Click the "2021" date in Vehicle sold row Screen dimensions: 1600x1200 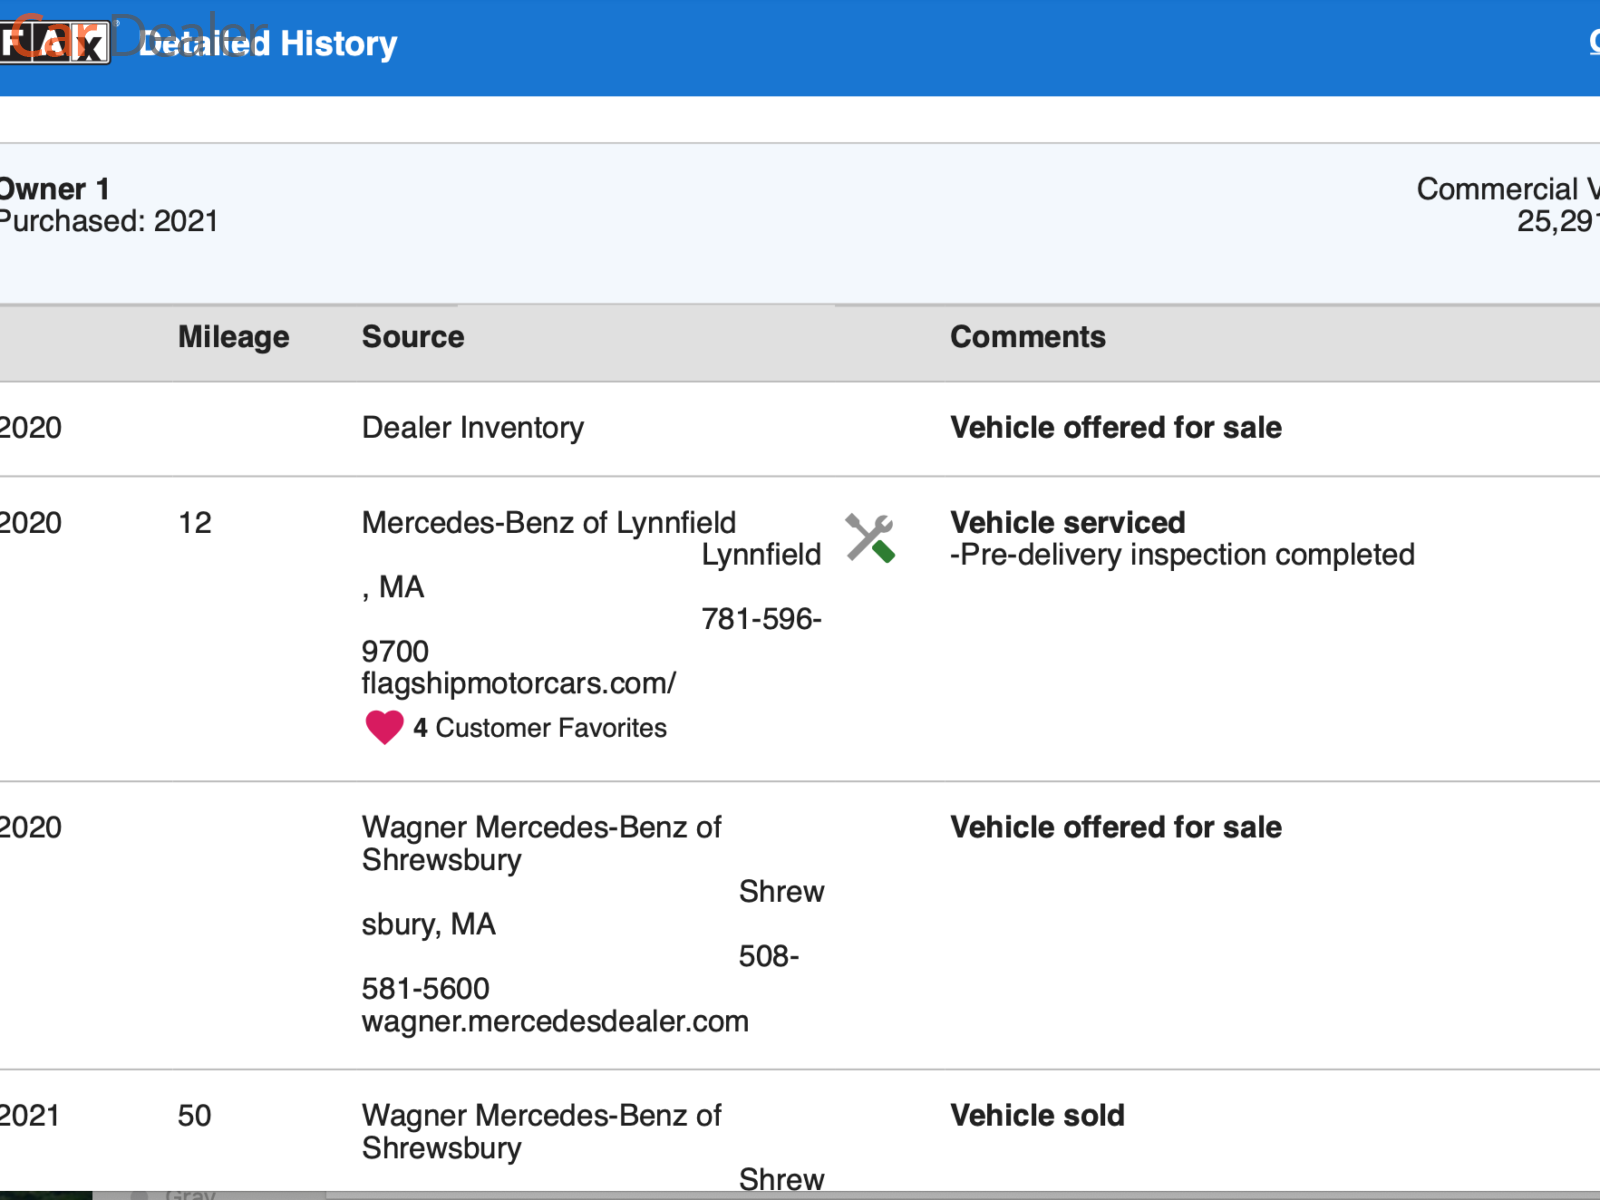(30, 1116)
